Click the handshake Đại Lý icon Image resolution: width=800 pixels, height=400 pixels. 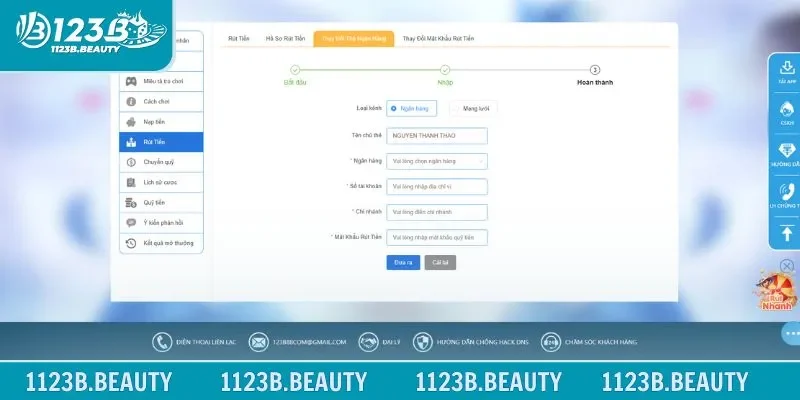(367, 342)
